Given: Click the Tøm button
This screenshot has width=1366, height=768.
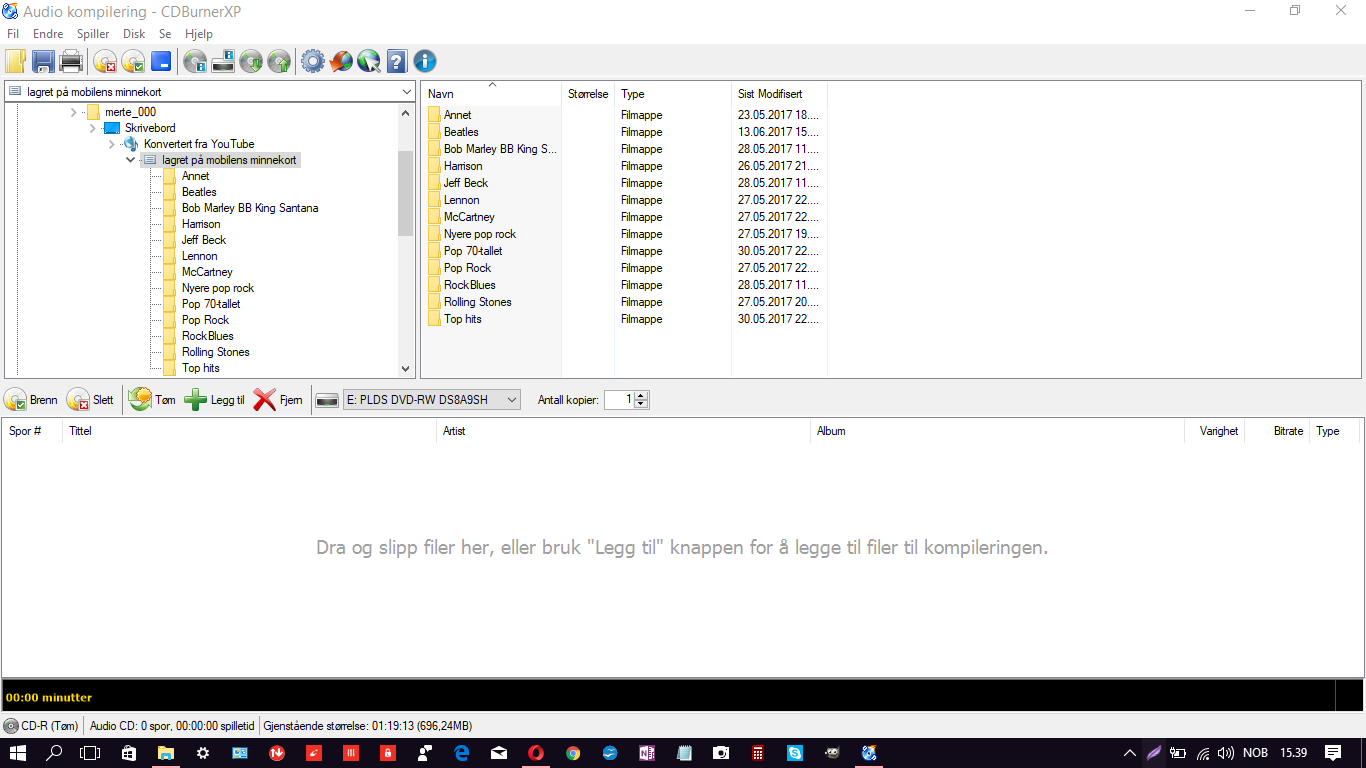Looking at the screenshot, I should pyautogui.click(x=152, y=400).
